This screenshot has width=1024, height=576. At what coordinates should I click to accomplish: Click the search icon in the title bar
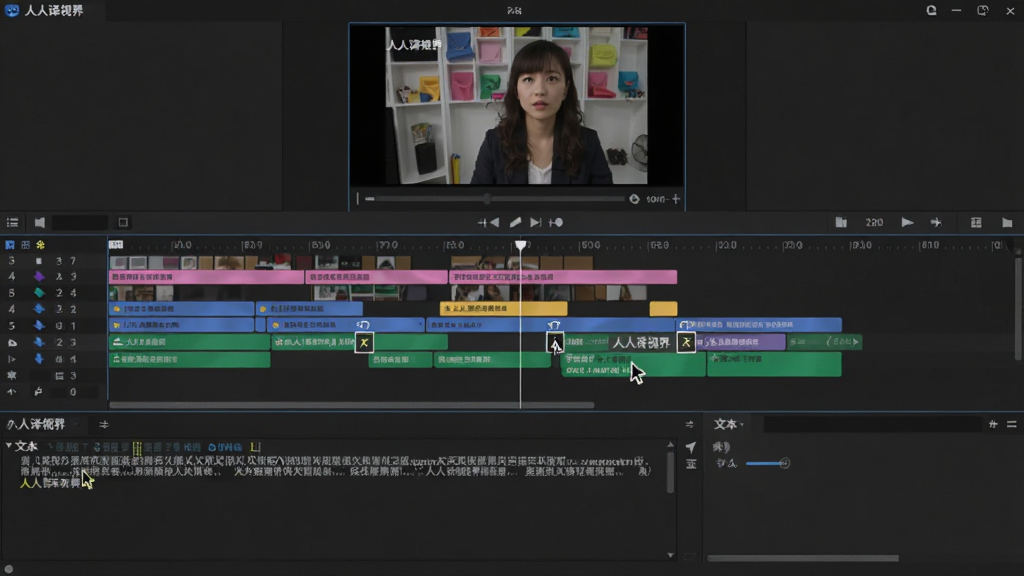(x=931, y=10)
